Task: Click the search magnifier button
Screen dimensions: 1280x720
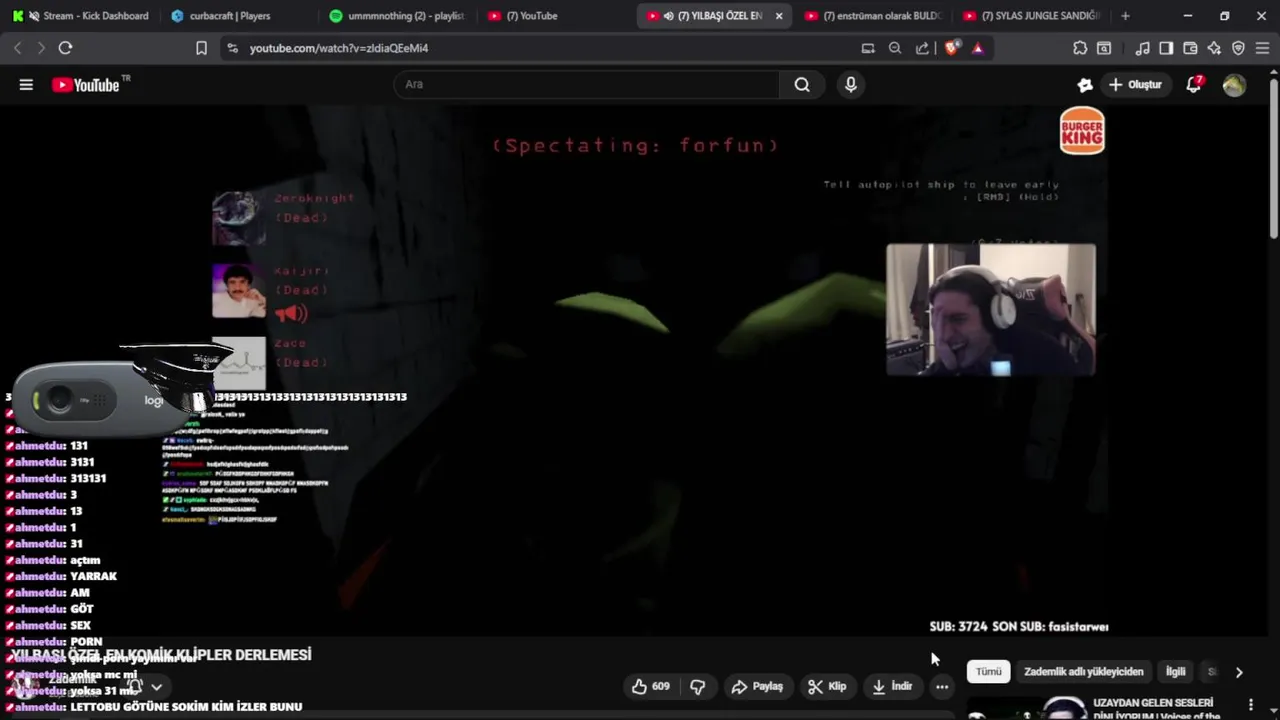Action: pyautogui.click(x=802, y=85)
